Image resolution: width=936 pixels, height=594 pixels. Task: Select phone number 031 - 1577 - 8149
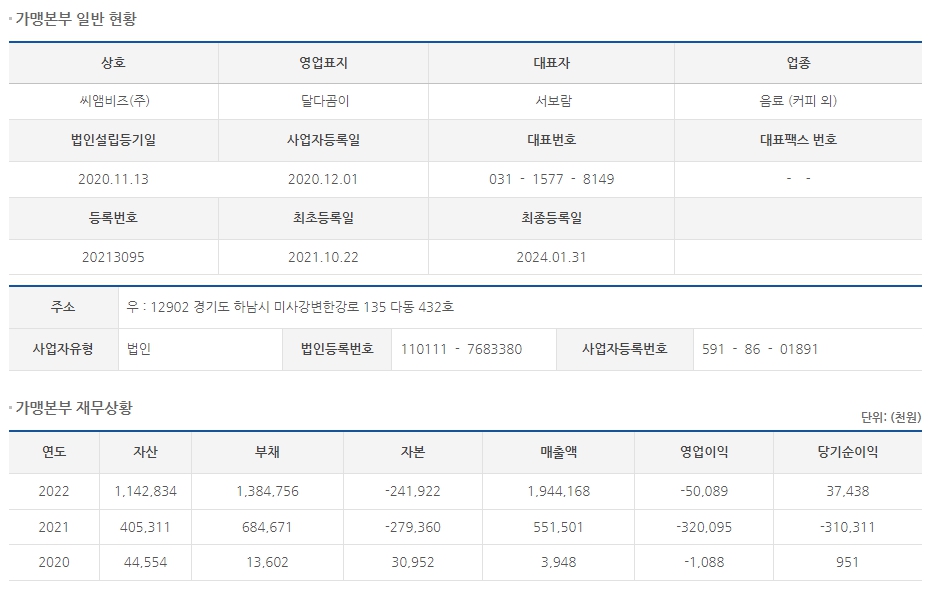coord(552,179)
